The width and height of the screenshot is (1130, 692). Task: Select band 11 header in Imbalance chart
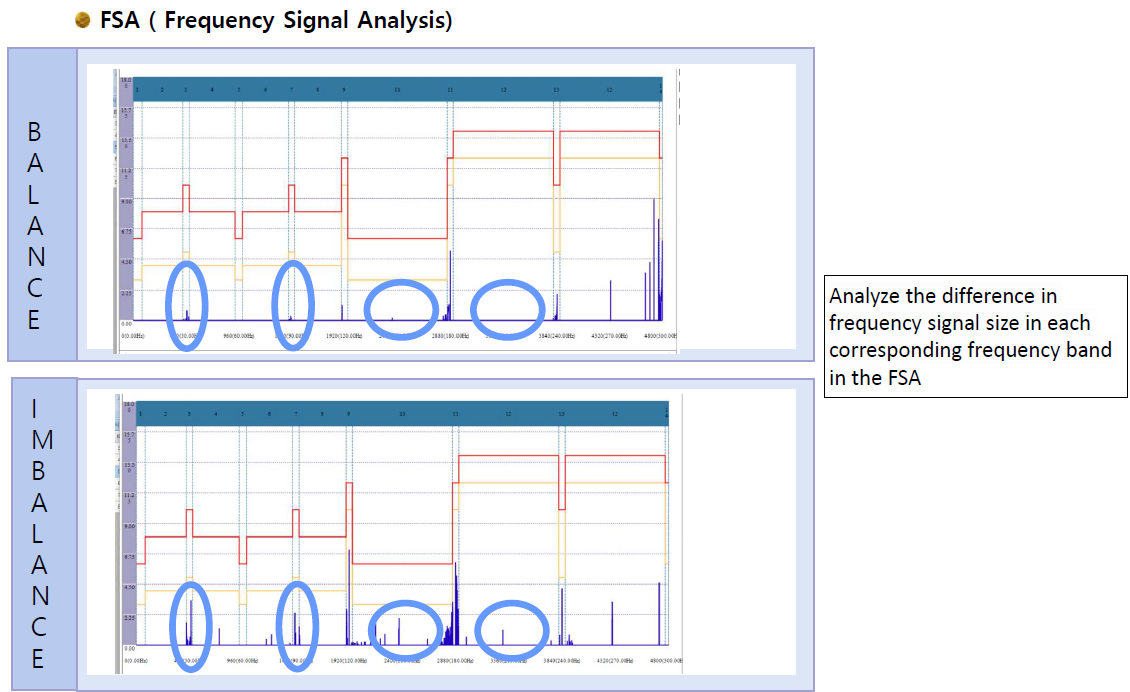point(456,413)
